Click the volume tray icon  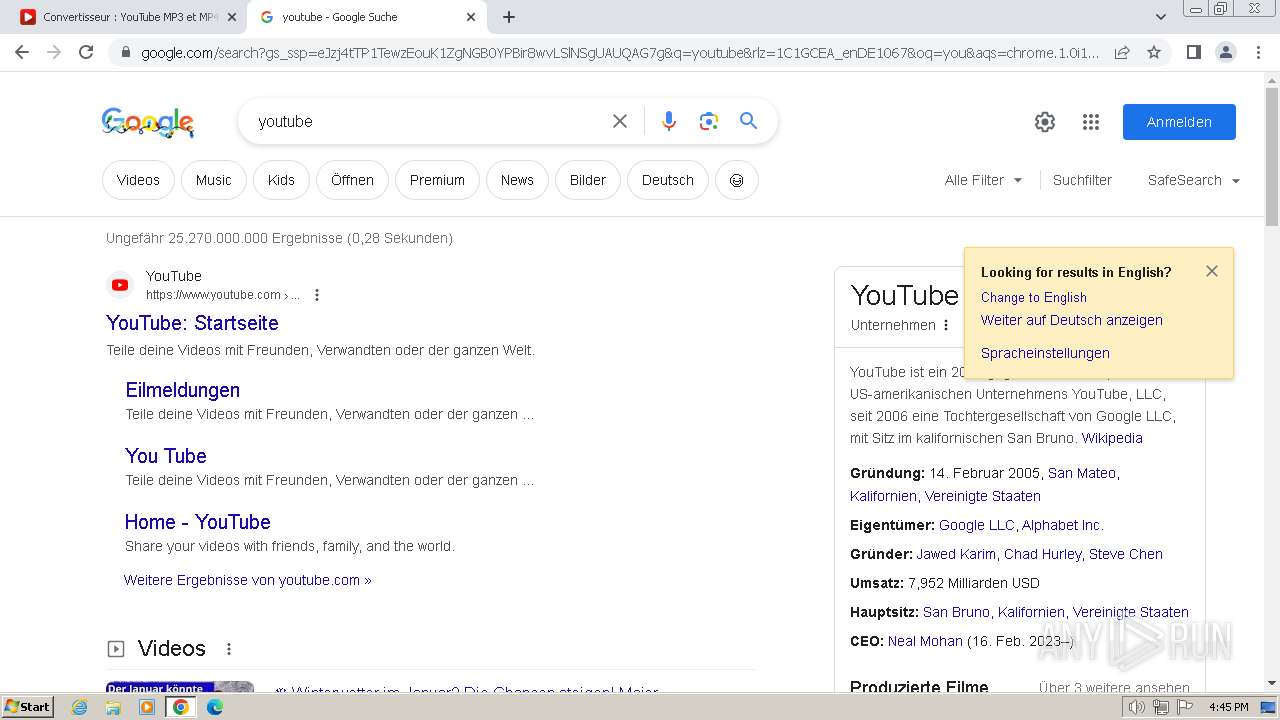coord(1137,707)
